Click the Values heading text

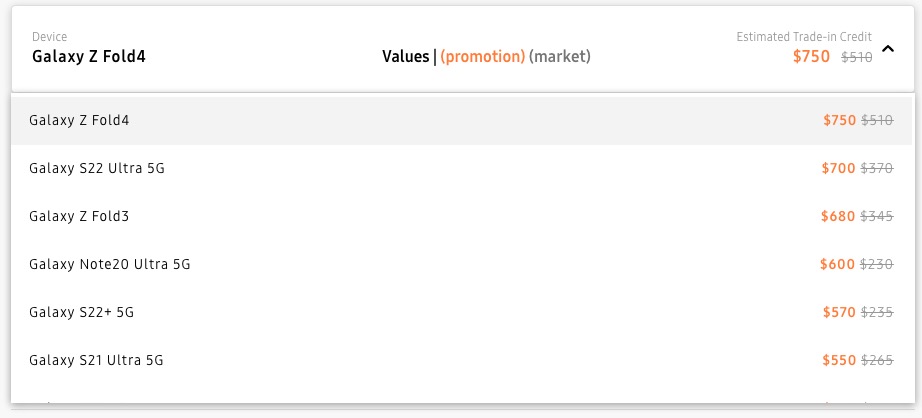(x=405, y=57)
